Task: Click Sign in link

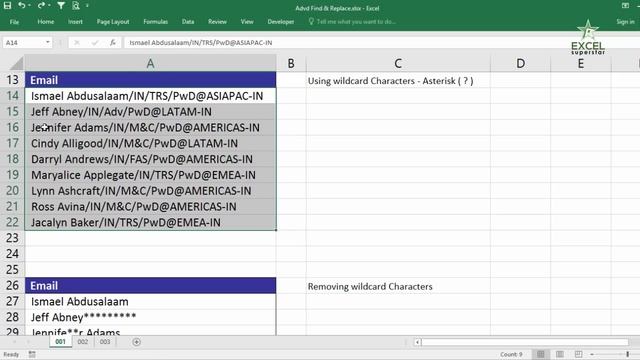Action: click(625, 22)
